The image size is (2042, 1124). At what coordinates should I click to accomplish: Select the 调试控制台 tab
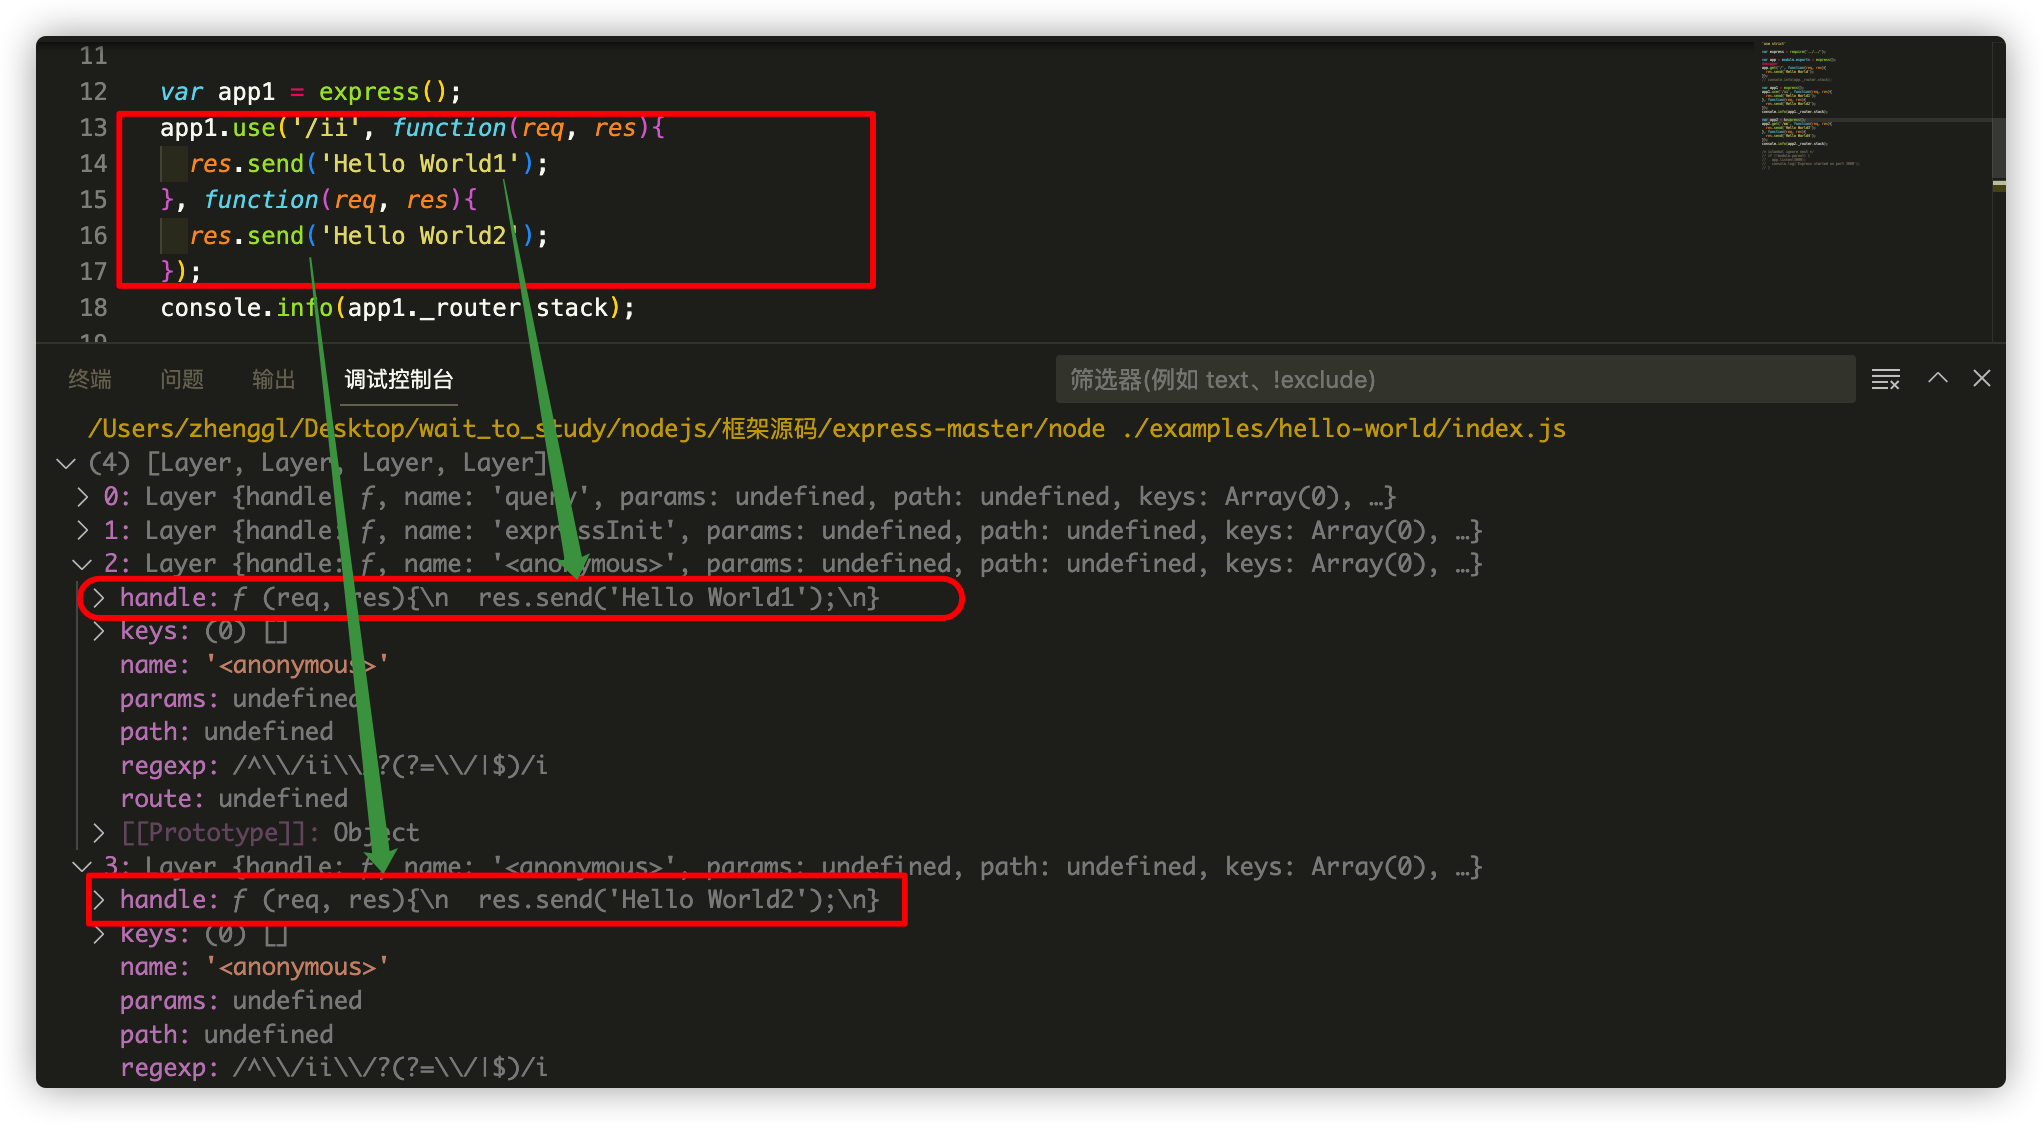(x=399, y=379)
